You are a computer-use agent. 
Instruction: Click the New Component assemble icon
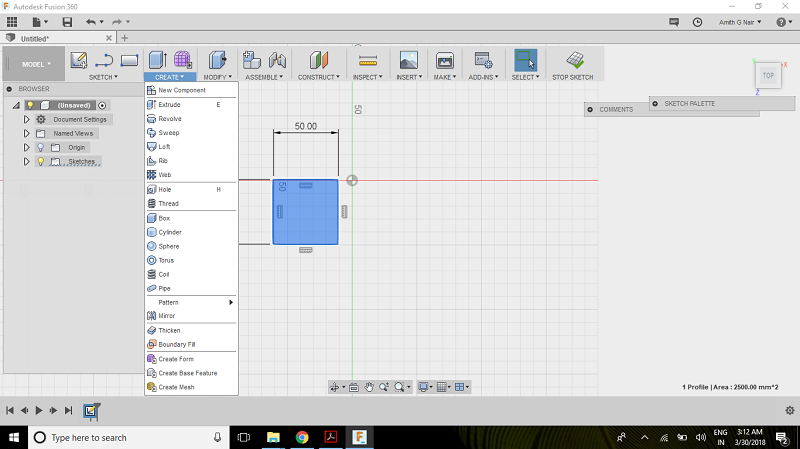[x=252, y=60]
